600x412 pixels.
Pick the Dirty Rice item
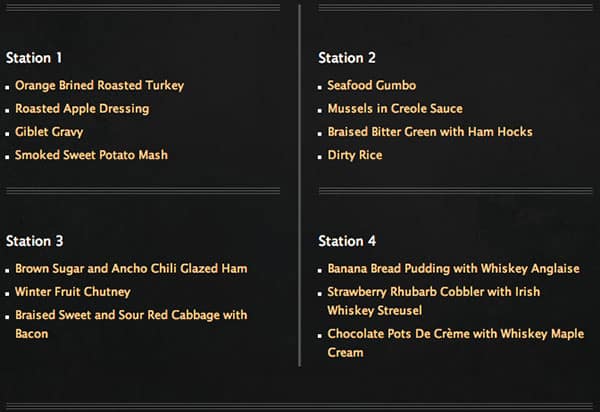pos(355,155)
